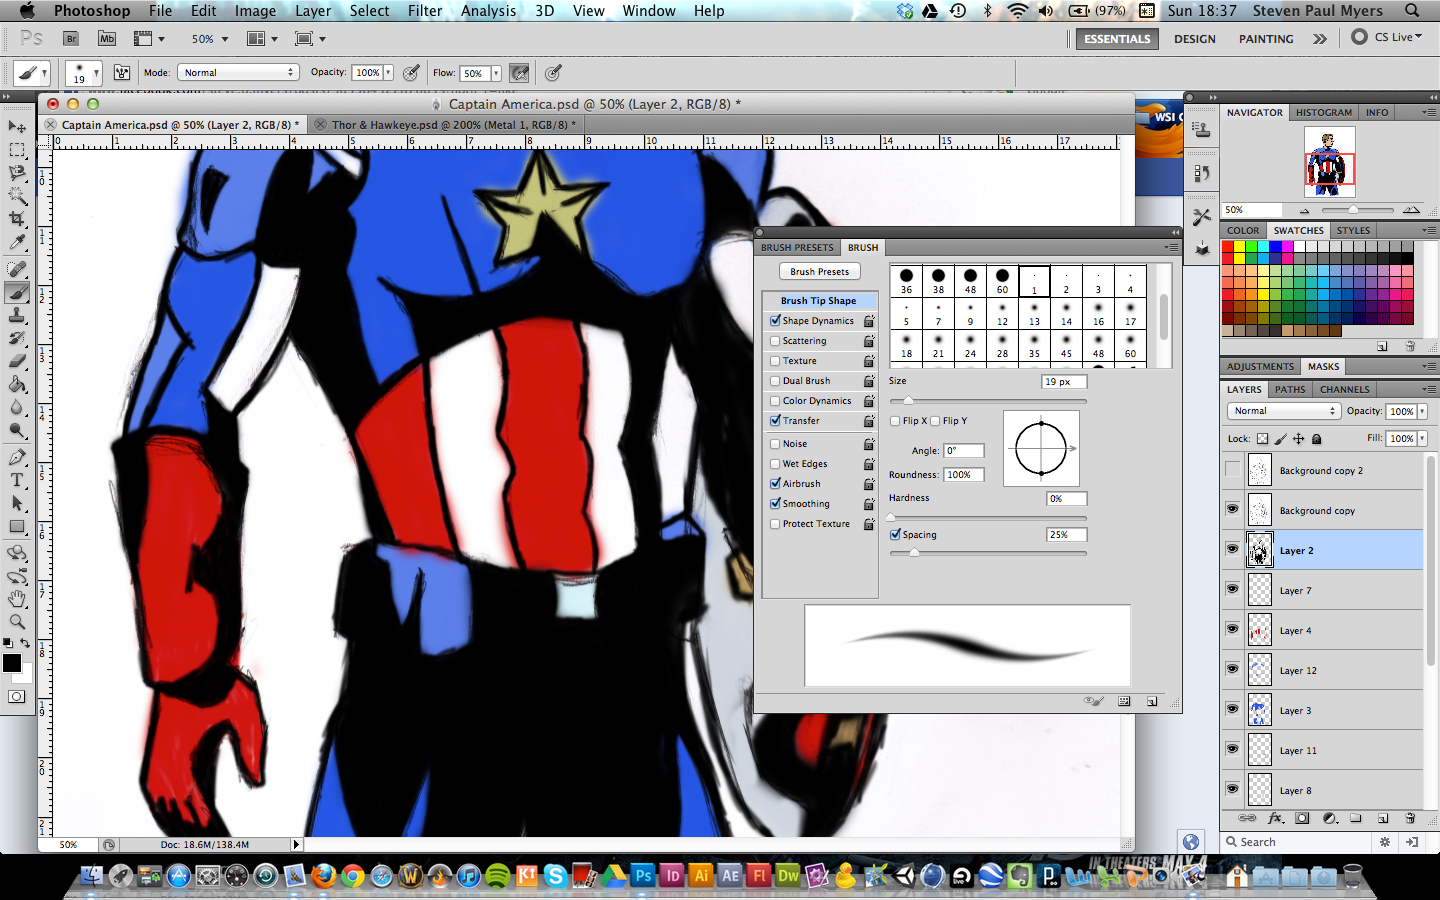Uncheck the Spacing checkbox

coord(895,535)
